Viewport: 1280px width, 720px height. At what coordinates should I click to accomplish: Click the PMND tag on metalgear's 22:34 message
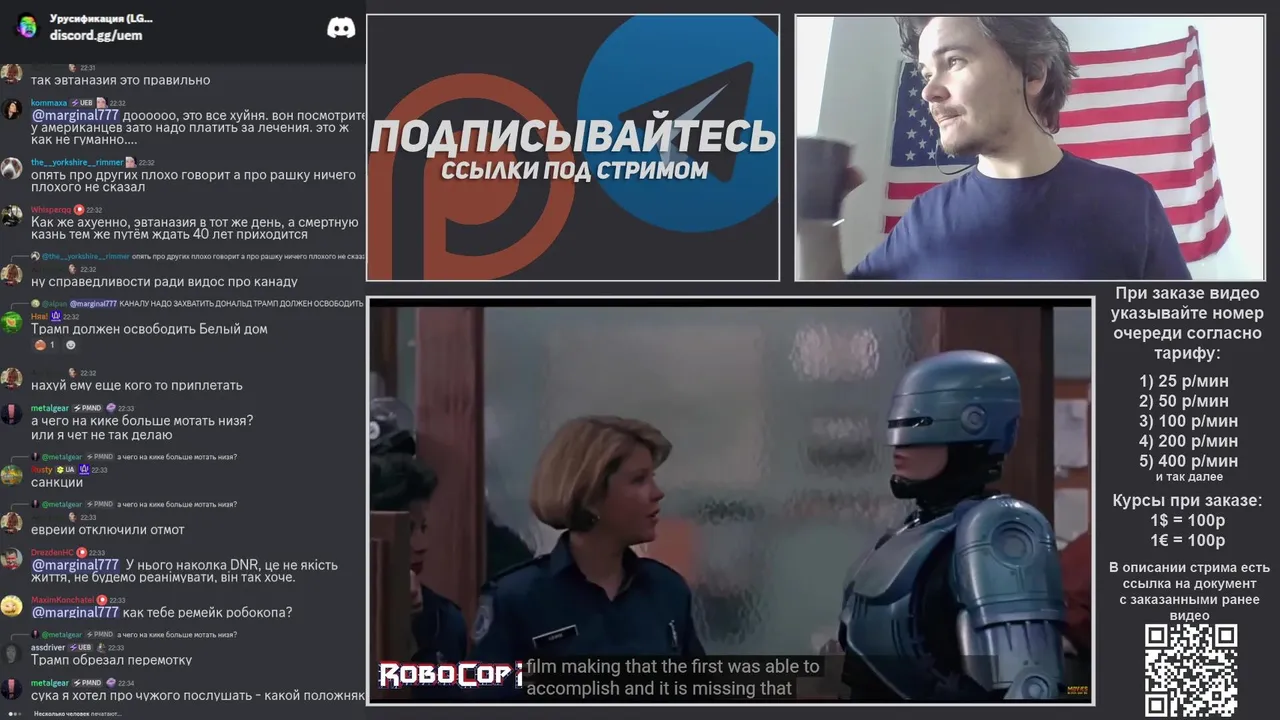88,683
